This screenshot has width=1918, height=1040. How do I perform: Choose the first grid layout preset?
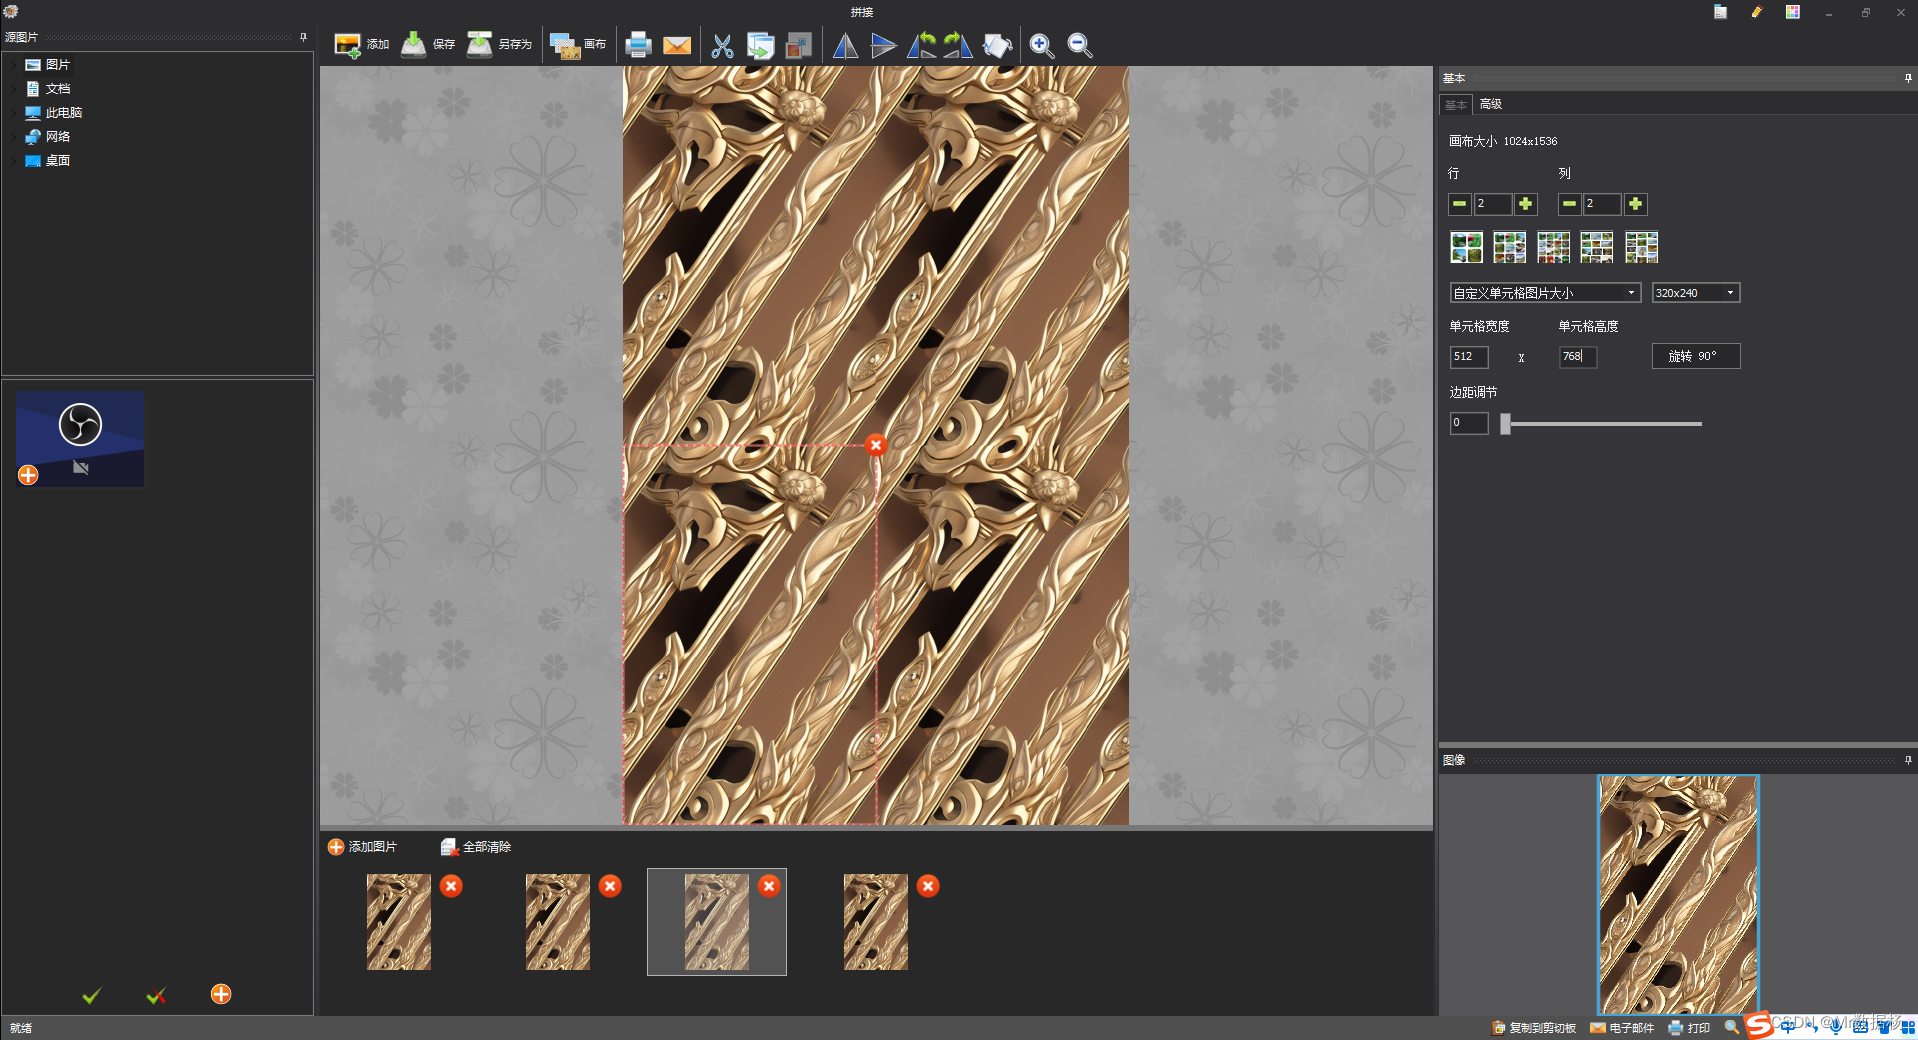[1466, 247]
